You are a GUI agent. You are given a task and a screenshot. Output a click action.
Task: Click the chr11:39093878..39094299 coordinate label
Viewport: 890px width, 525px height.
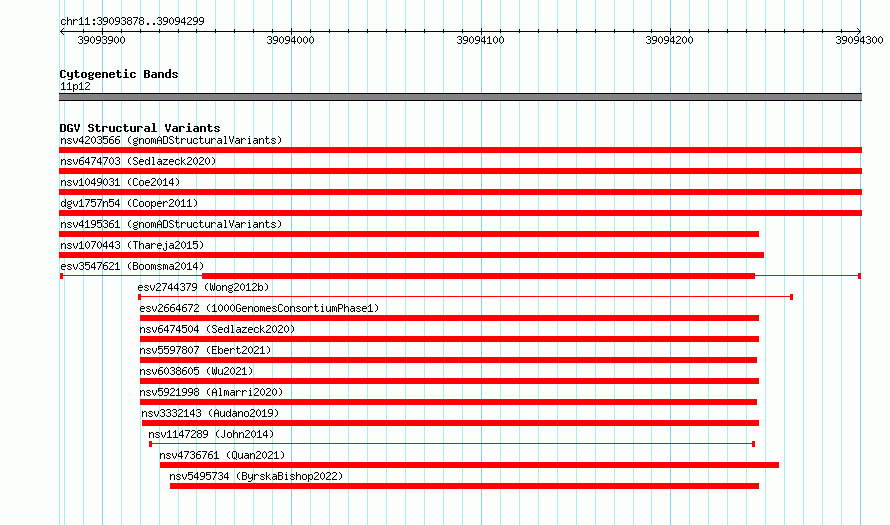(132, 21)
